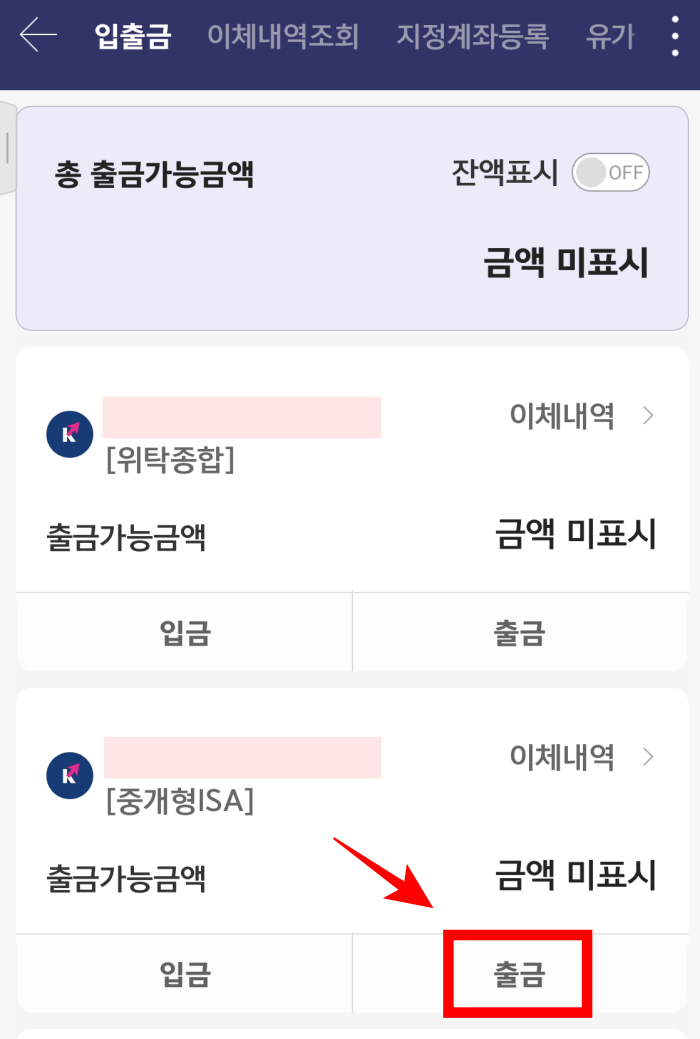Click the K logo of the 위탁종합 account

tap(69, 434)
